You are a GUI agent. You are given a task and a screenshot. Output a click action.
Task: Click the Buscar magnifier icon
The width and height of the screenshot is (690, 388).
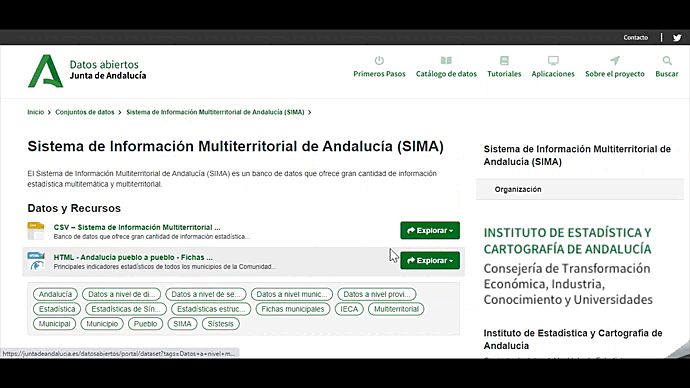click(667, 60)
